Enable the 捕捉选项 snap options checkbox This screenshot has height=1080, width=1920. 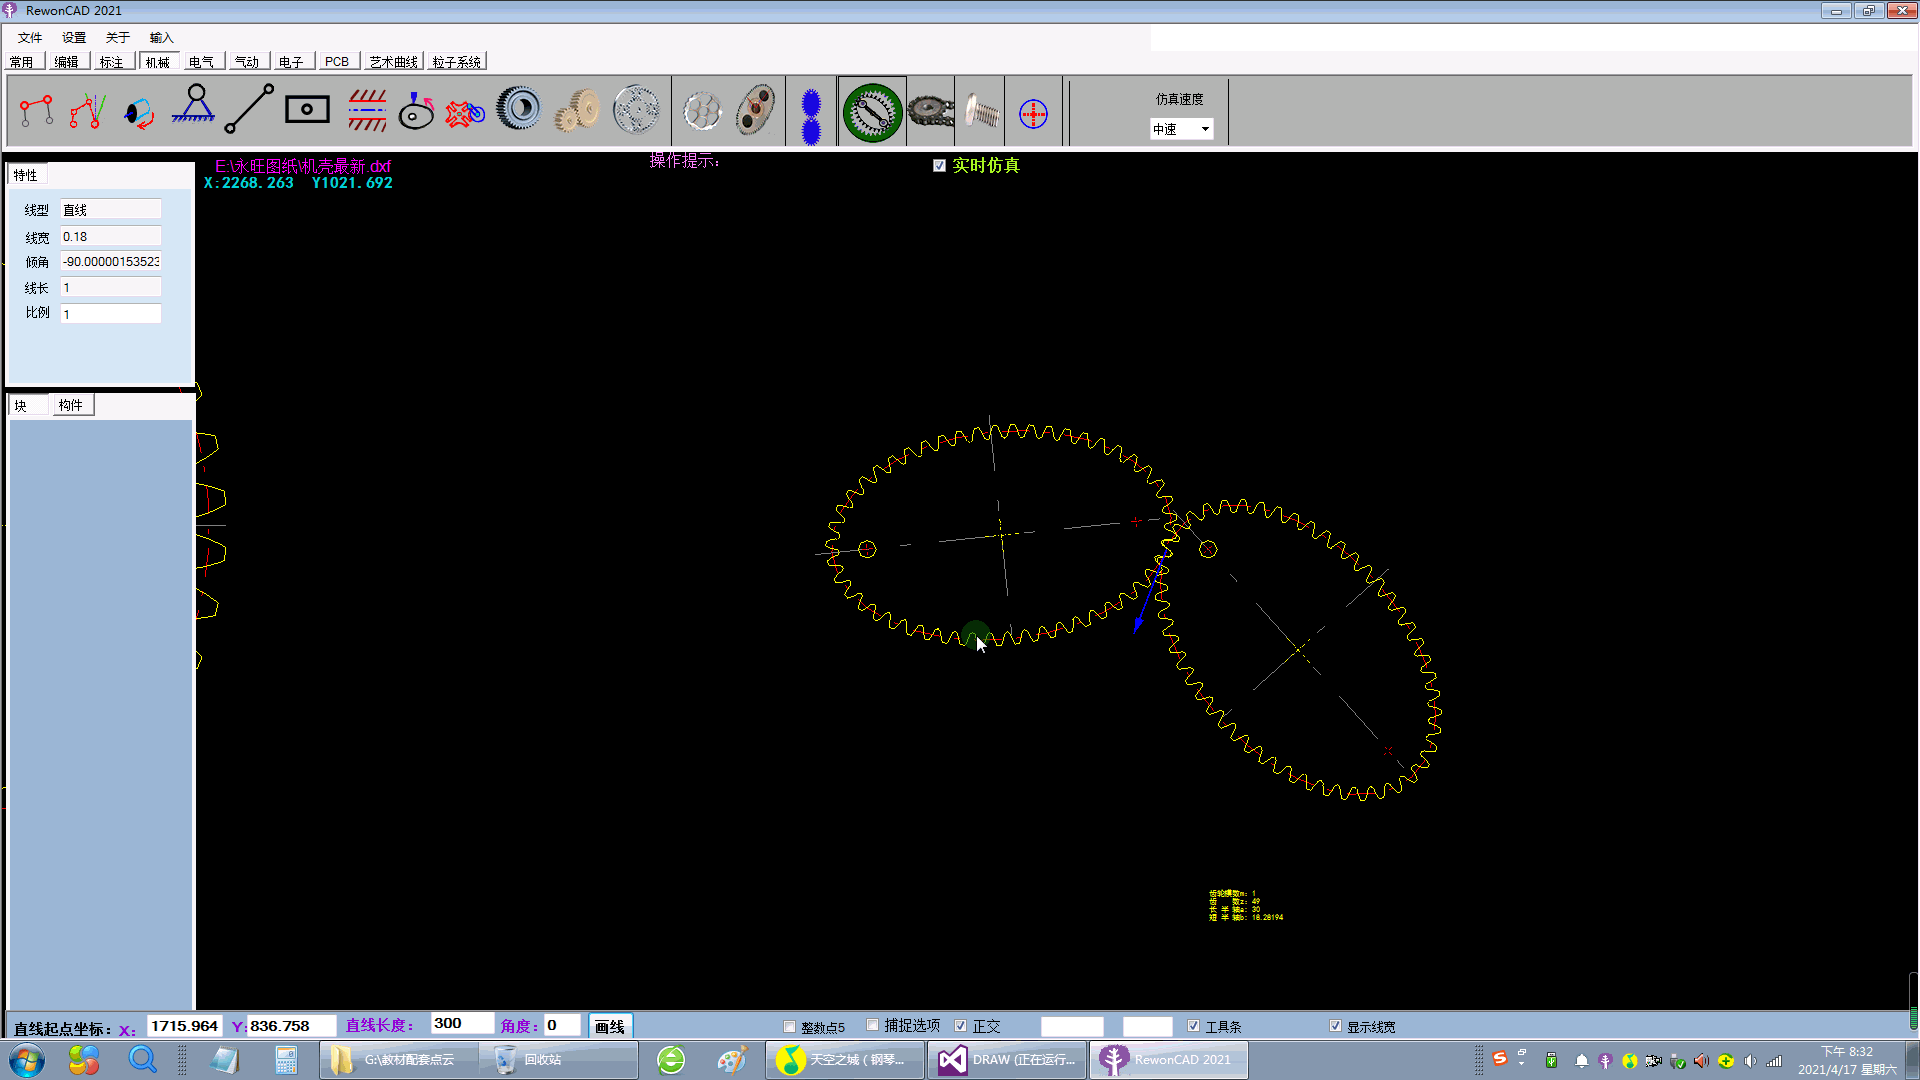coord(872,1025)
